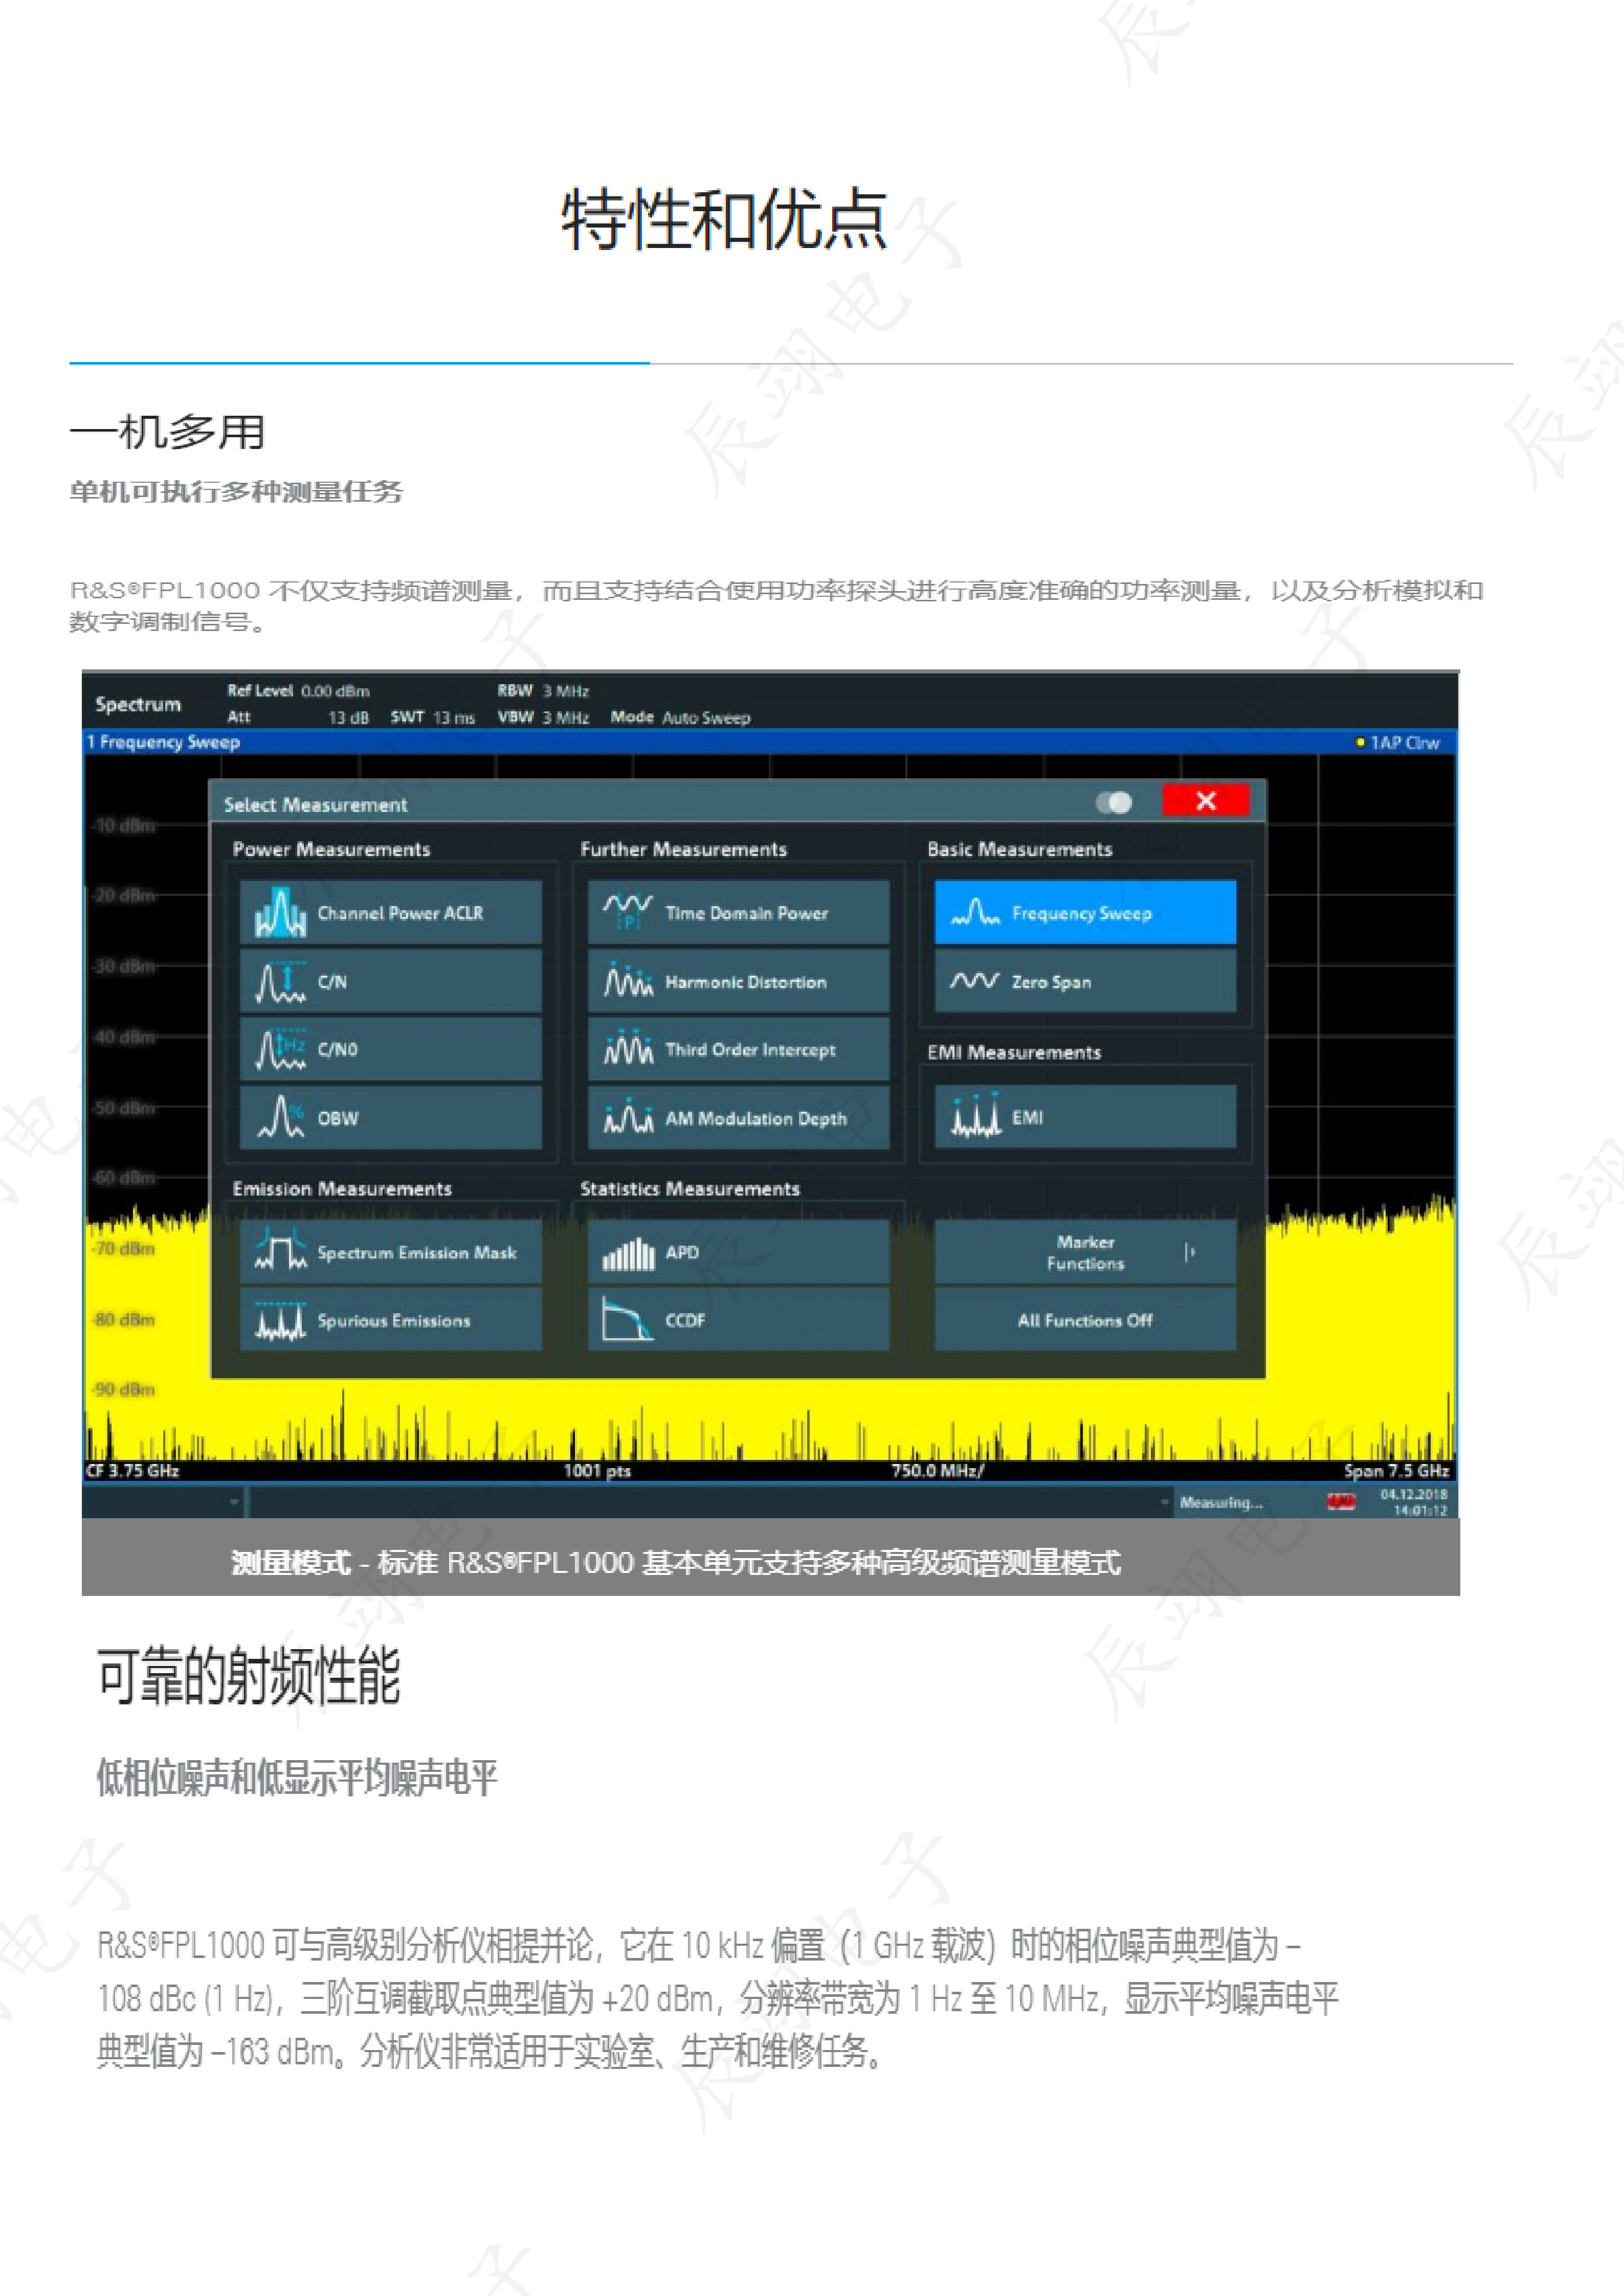Click the RBW 3 MHz setting
The width and height of the screenshot is (1624, 2296).
click(x=543, y=691)
